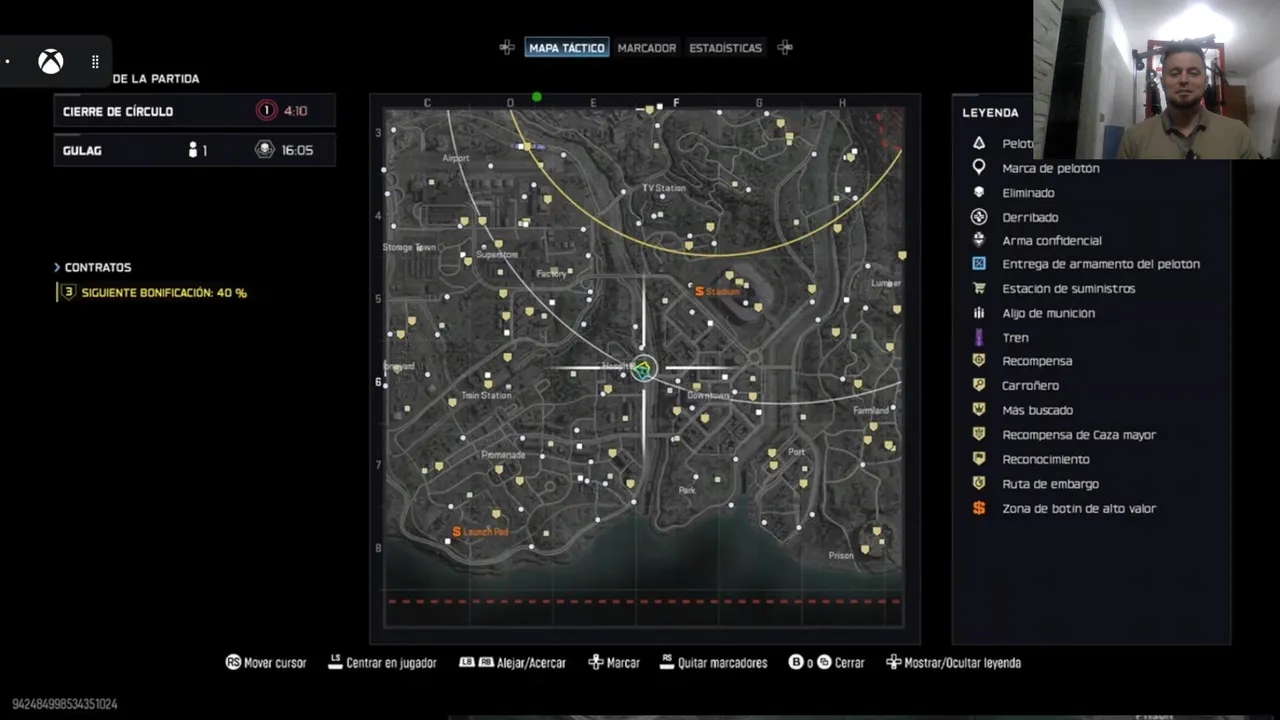Click the Marca de pelotón legend icon

click(979, 168)
